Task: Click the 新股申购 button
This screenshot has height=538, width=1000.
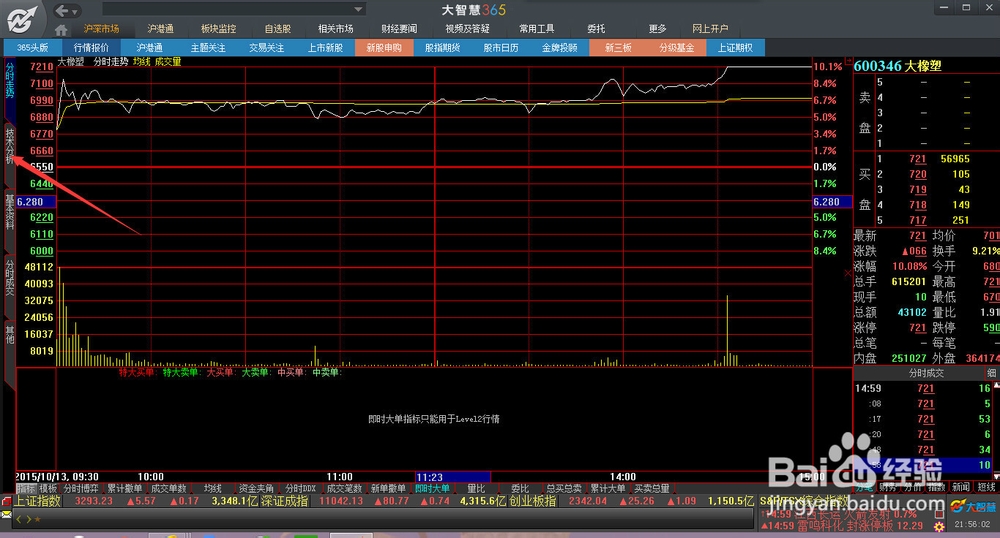Action: point(384,48)
